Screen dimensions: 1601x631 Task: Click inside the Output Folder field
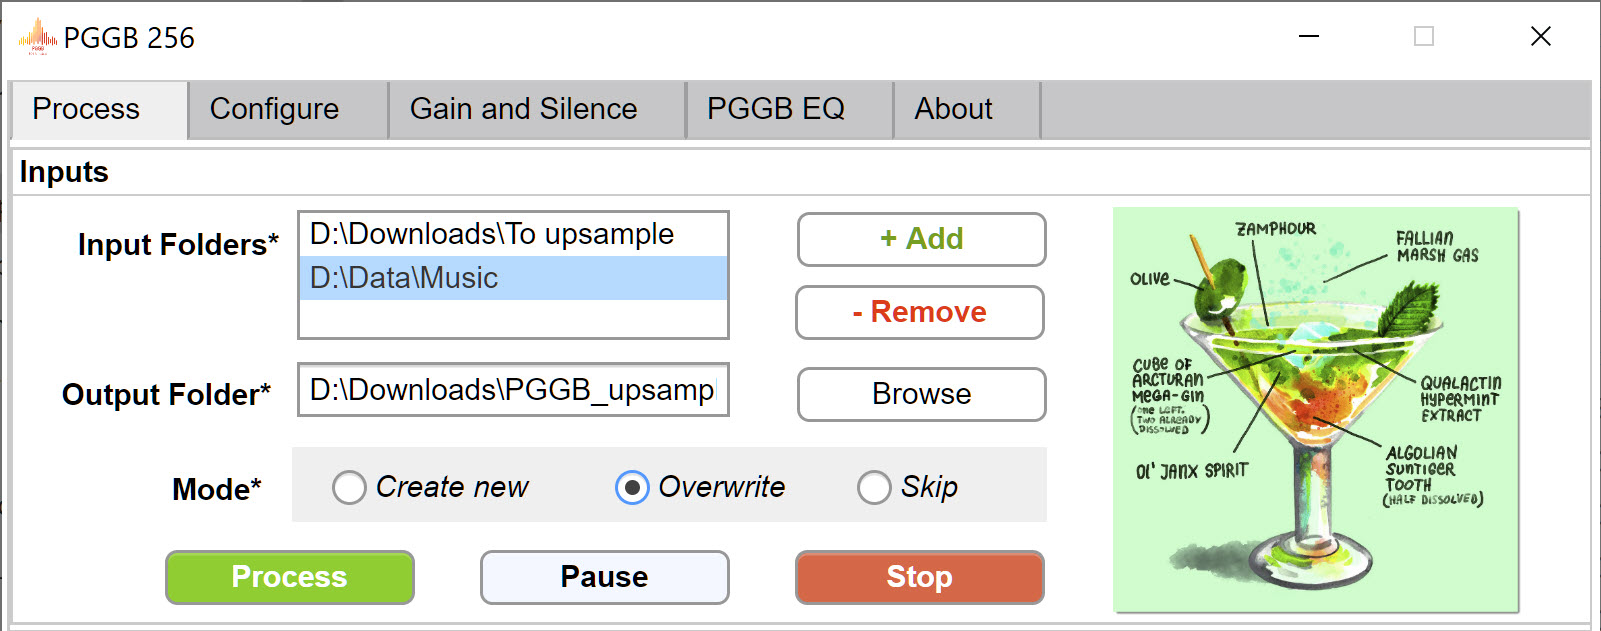tap(513, 389)
